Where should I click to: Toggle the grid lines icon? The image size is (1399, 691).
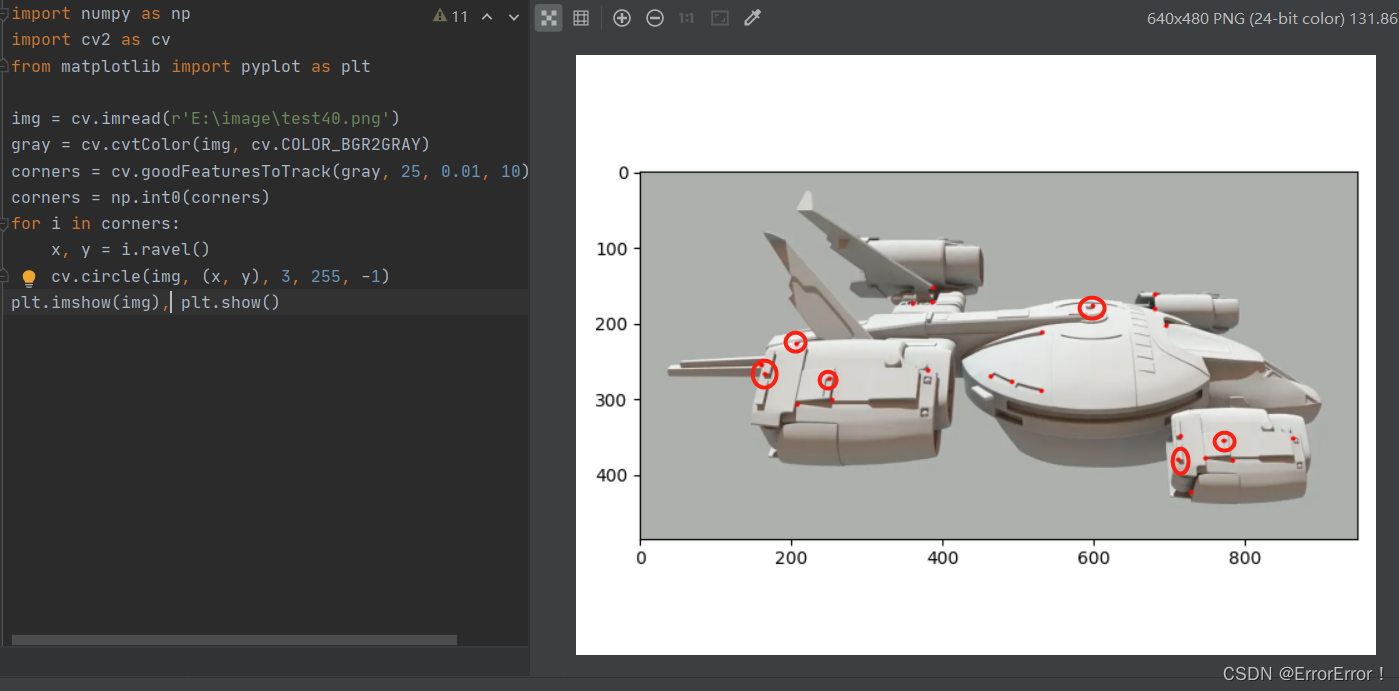(581, 18)
